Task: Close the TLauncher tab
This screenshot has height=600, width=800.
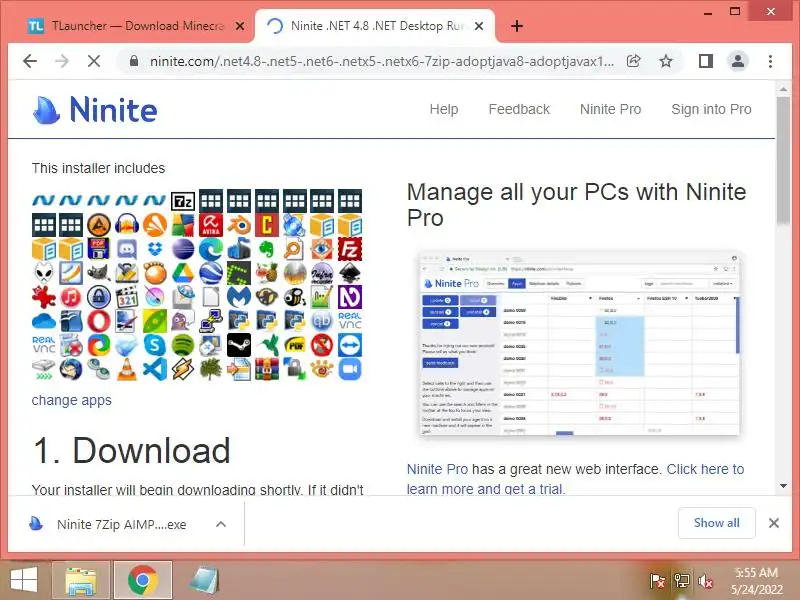Action: pos(239,26)
